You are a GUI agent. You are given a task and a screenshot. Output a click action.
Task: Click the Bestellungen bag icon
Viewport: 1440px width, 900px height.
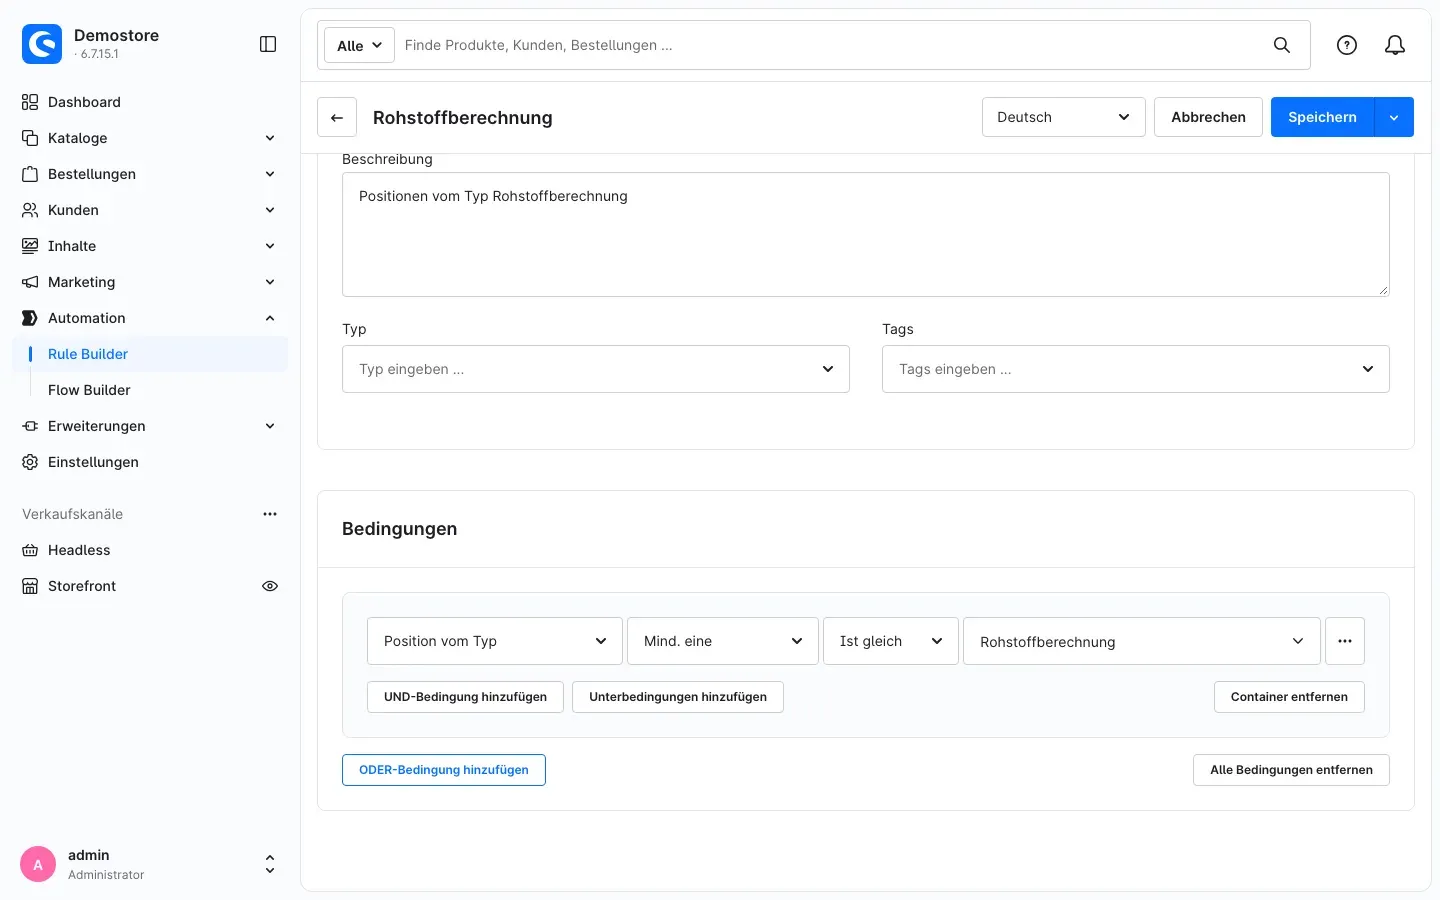30,174
